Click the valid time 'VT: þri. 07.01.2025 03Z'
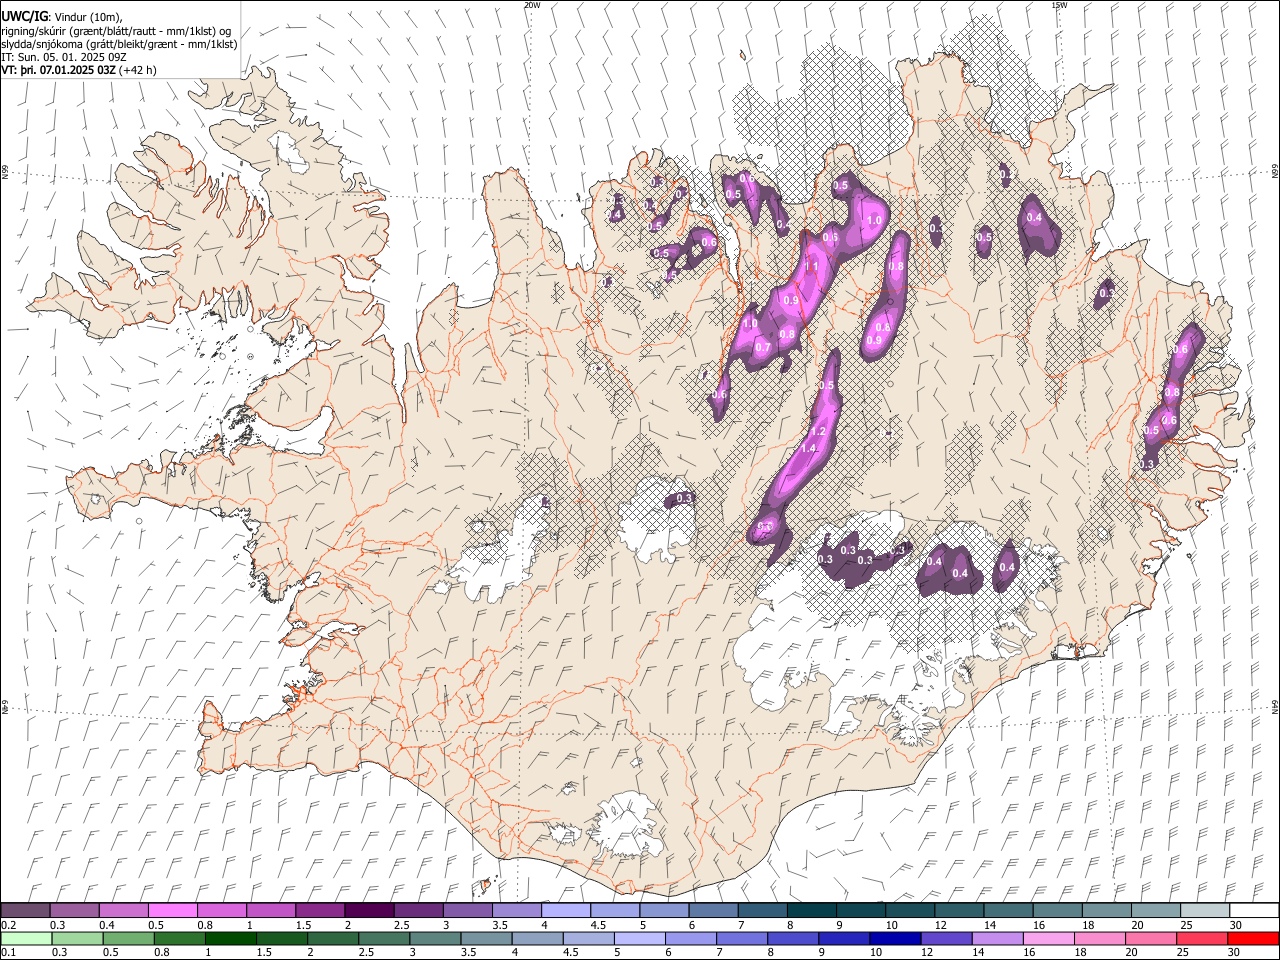Image resolution: width=1280 pixels, height=960 pixels. pos(58,70)
